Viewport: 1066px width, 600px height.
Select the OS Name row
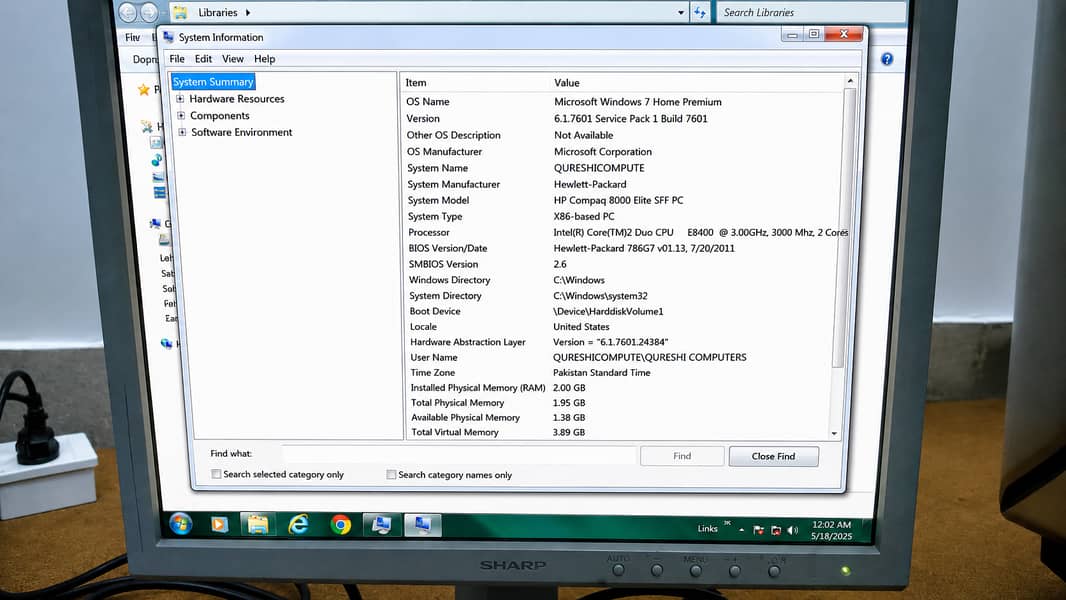coord(623,102)
